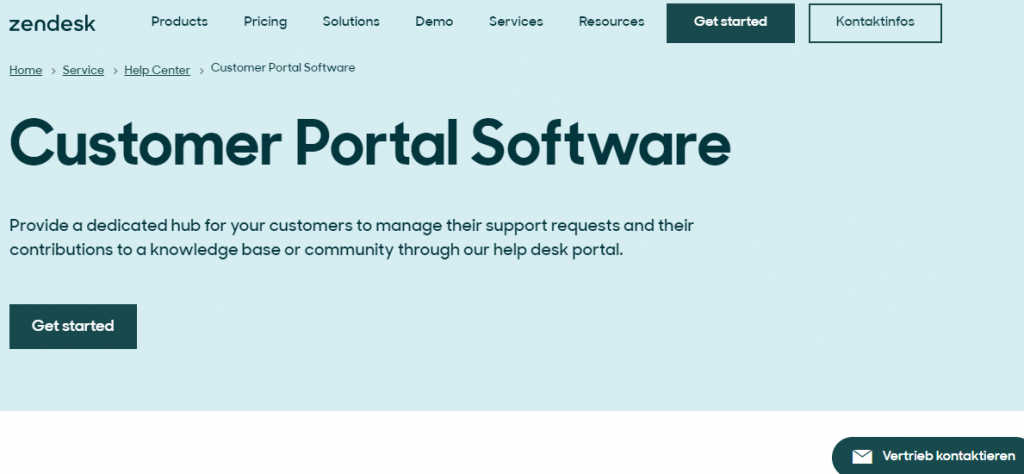Click the envelope icon in Vertrieb kontaktieren

pyautogui.click(x=862, y=456)
